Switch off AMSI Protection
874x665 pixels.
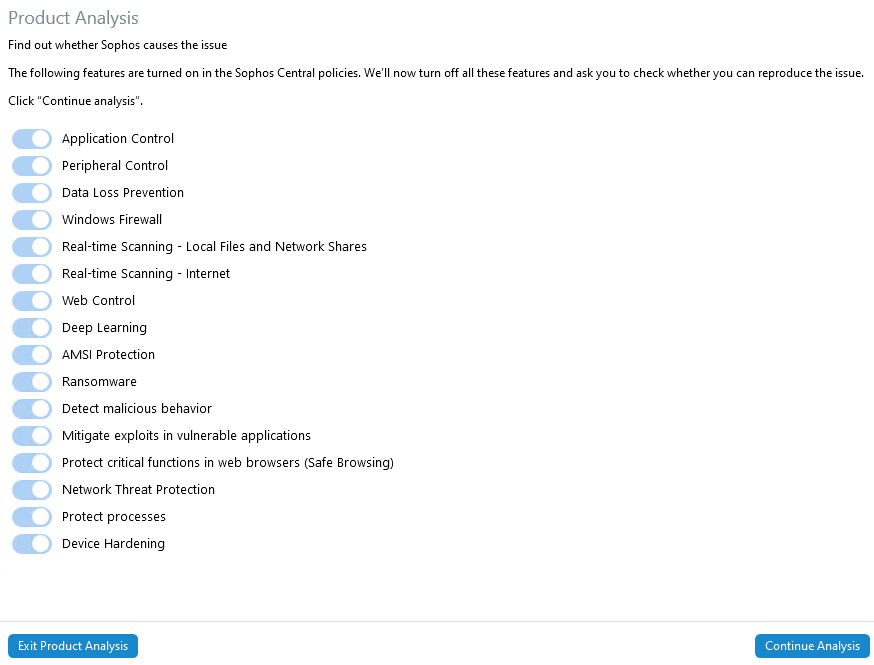[x=31, y=354]
